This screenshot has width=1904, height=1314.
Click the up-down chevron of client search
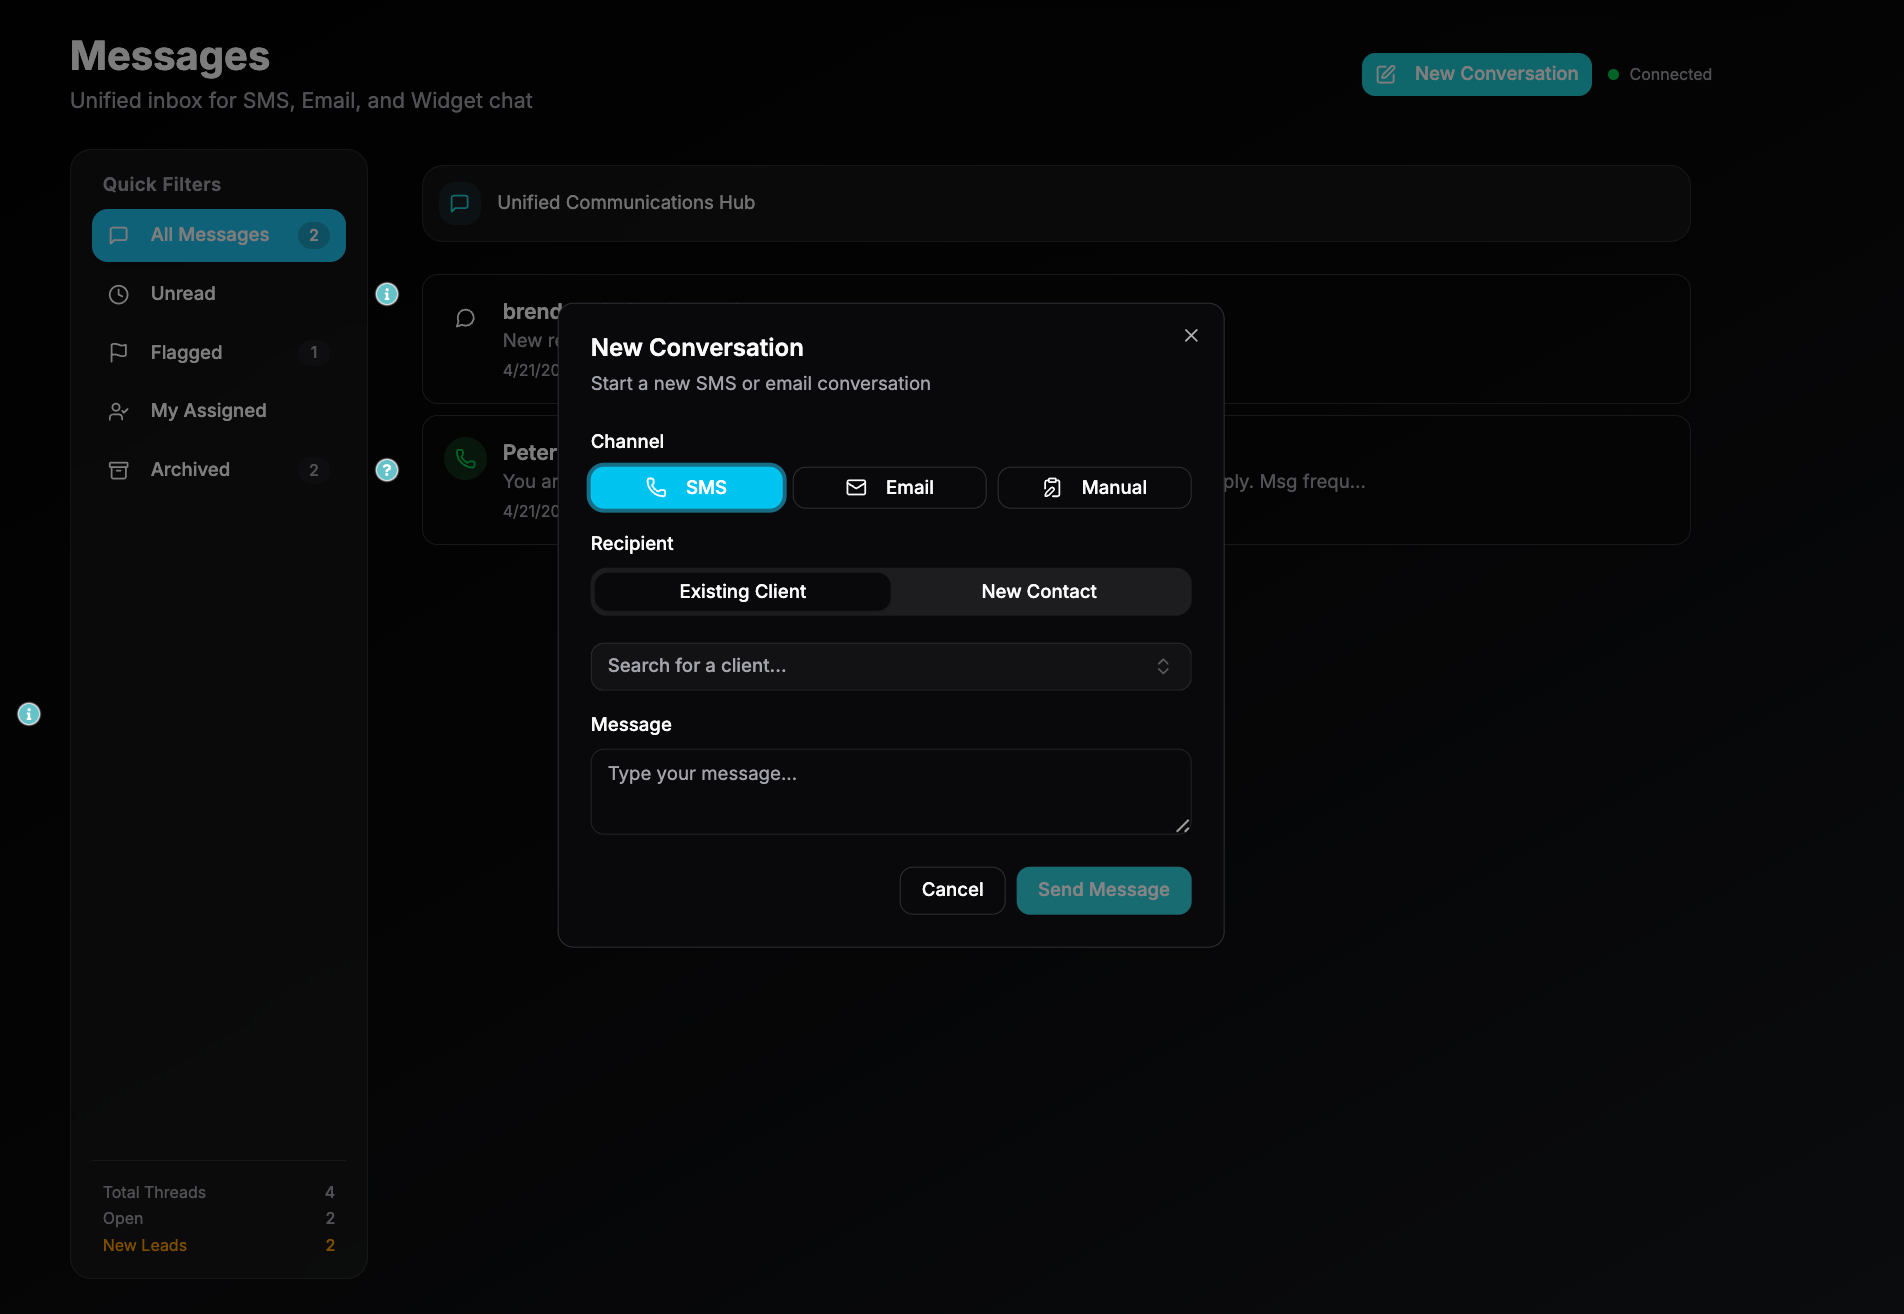tap(1163, 667)
